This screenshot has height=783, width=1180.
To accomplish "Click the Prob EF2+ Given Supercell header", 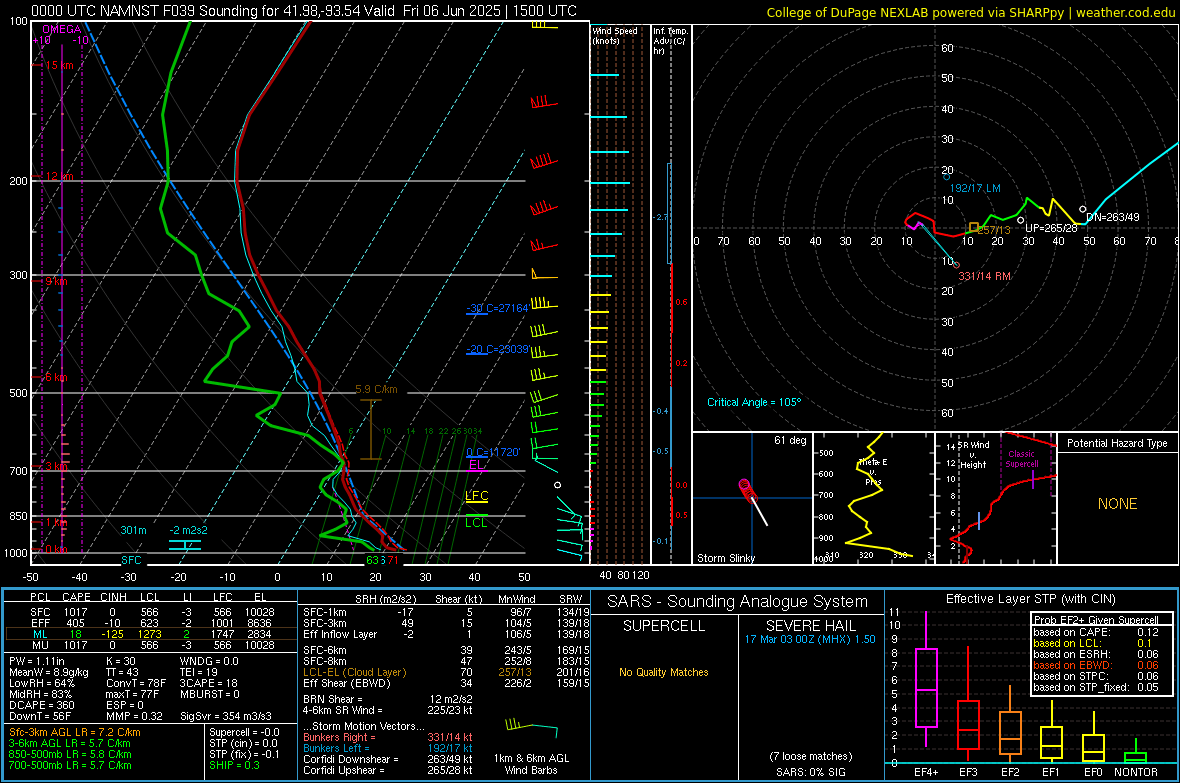I will coord(1096,620).
